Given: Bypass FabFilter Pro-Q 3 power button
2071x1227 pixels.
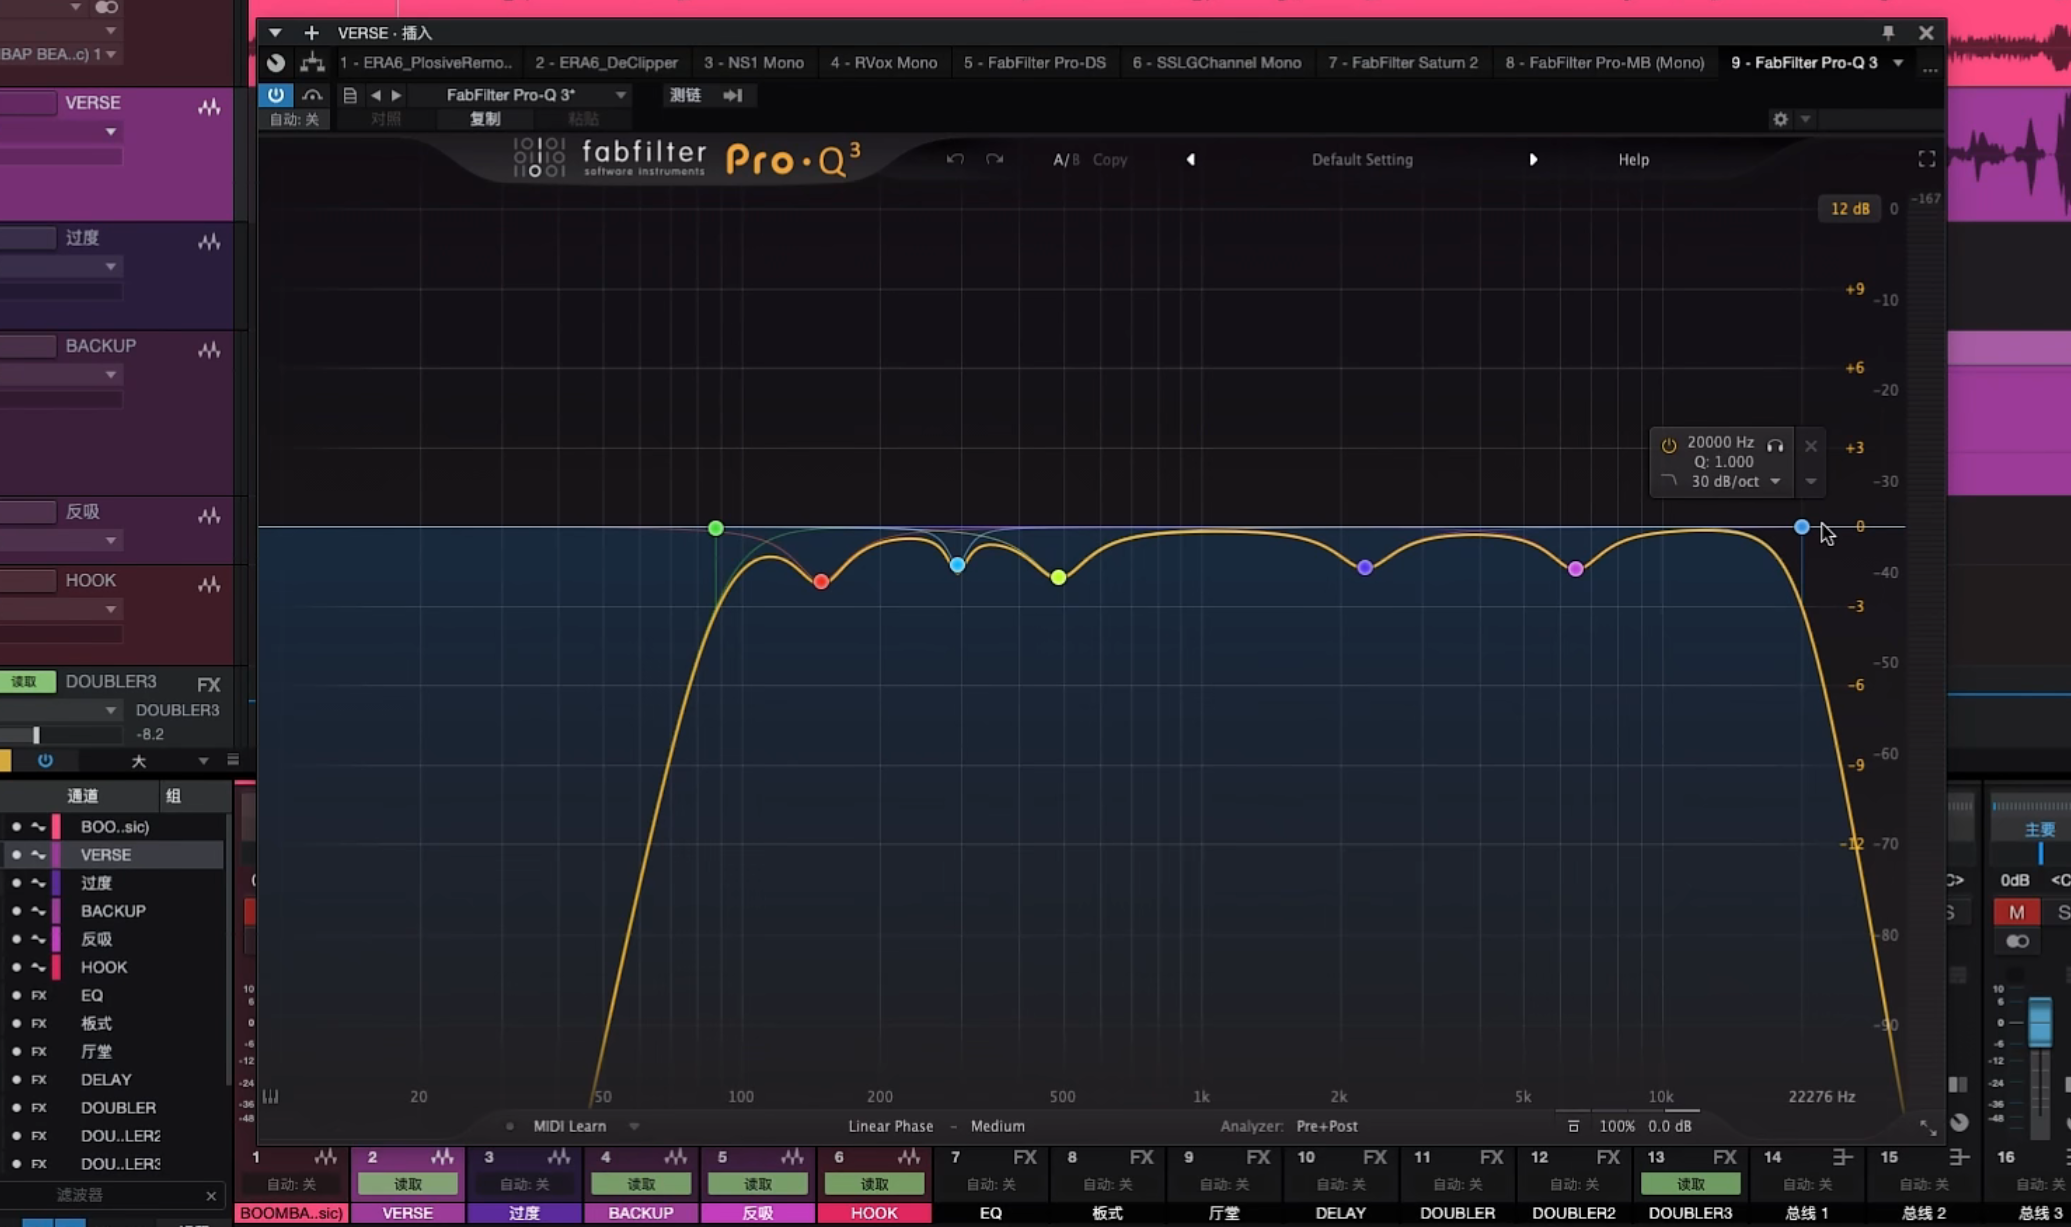Looking at the screenshot, I should click(x=275, y=95).
